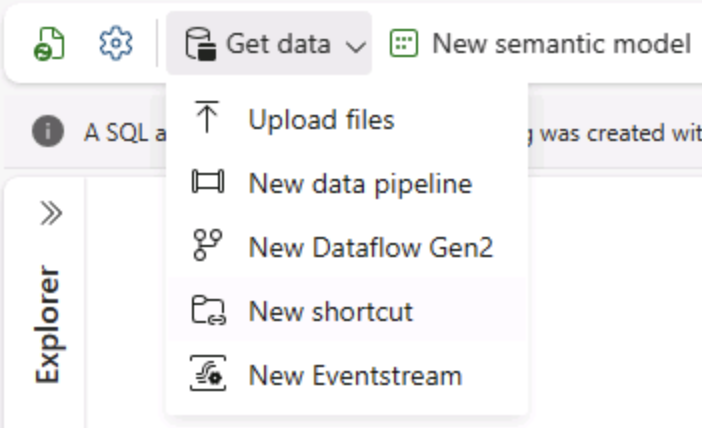Select Upload files from the menu
Viewport: 702px width, 428px height.
point(321,120)
